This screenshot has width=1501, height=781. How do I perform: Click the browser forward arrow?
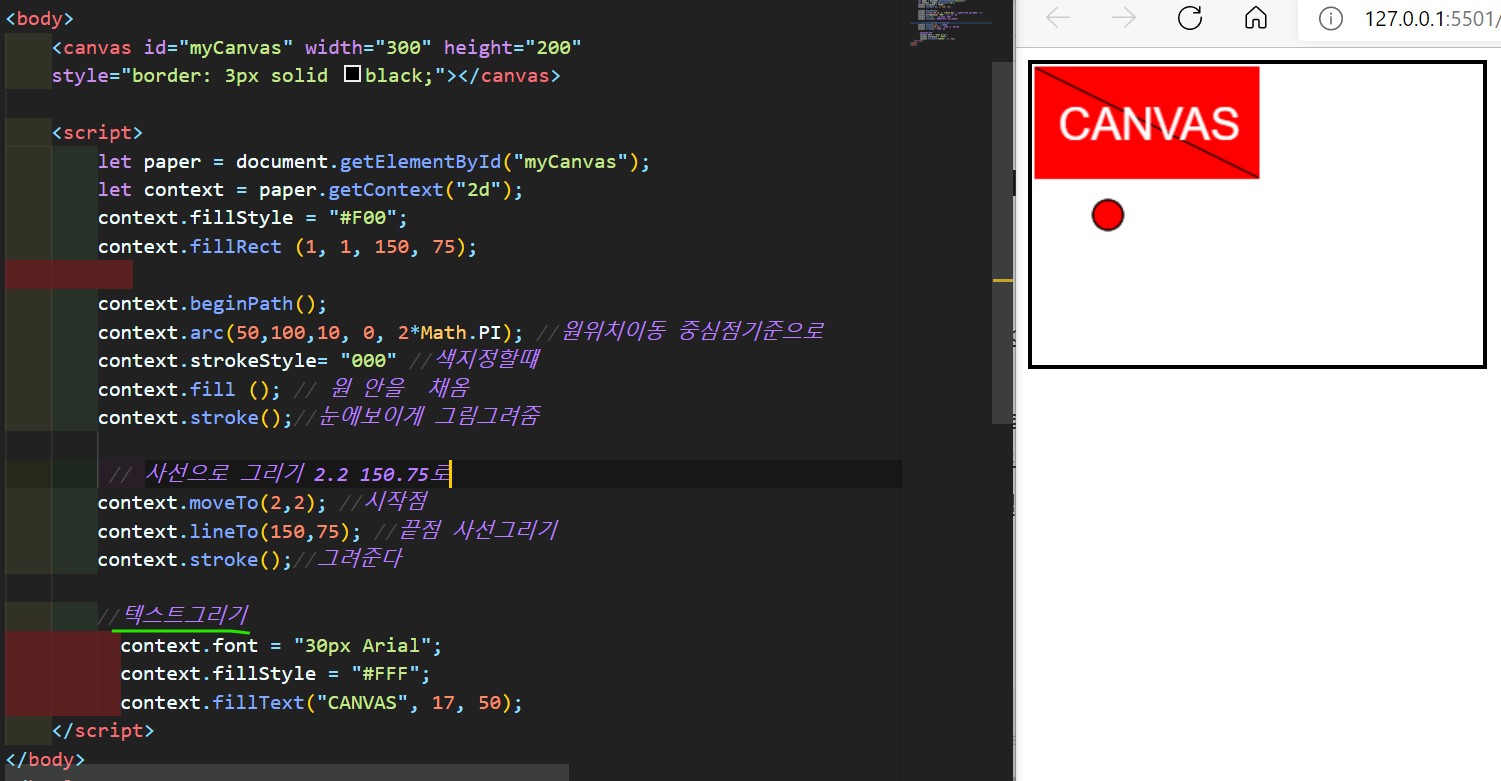tap(1124, 18)
